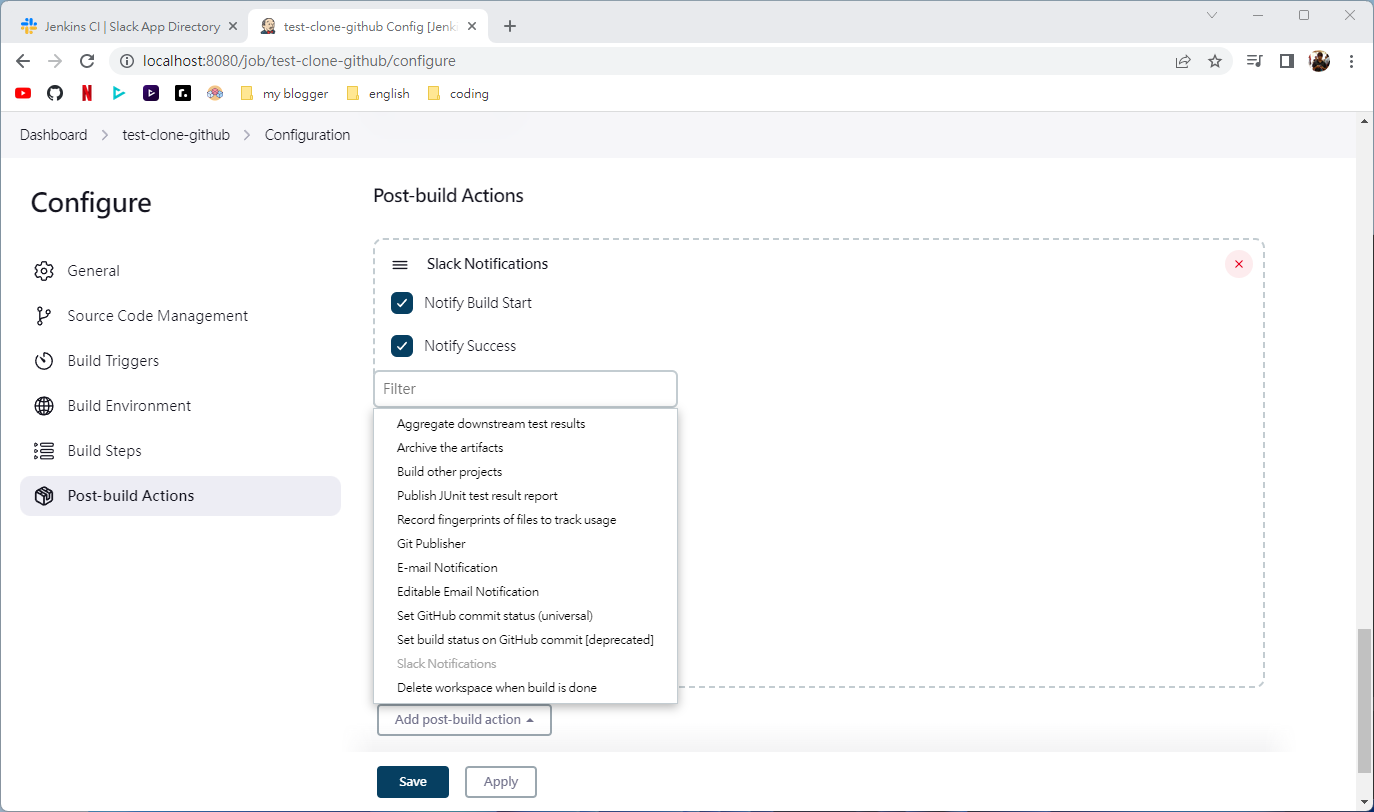The width and height of the screenshot is (1374, 812).
Task: Open the Netflix bookmark icon
Action: 87,93
